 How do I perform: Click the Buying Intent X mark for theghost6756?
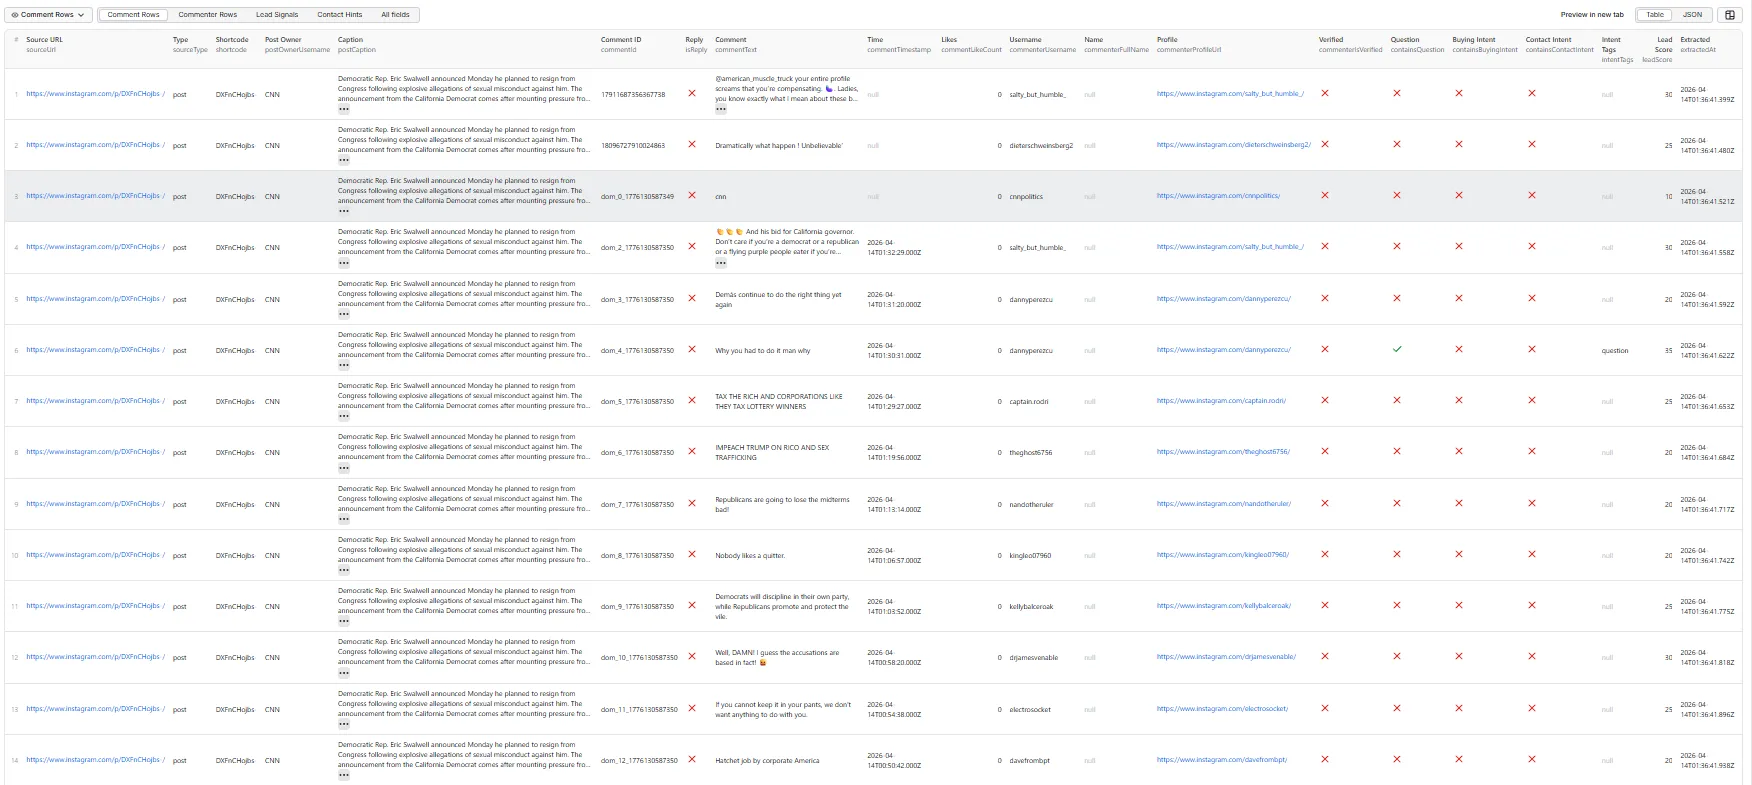(x=1459, y=451)
